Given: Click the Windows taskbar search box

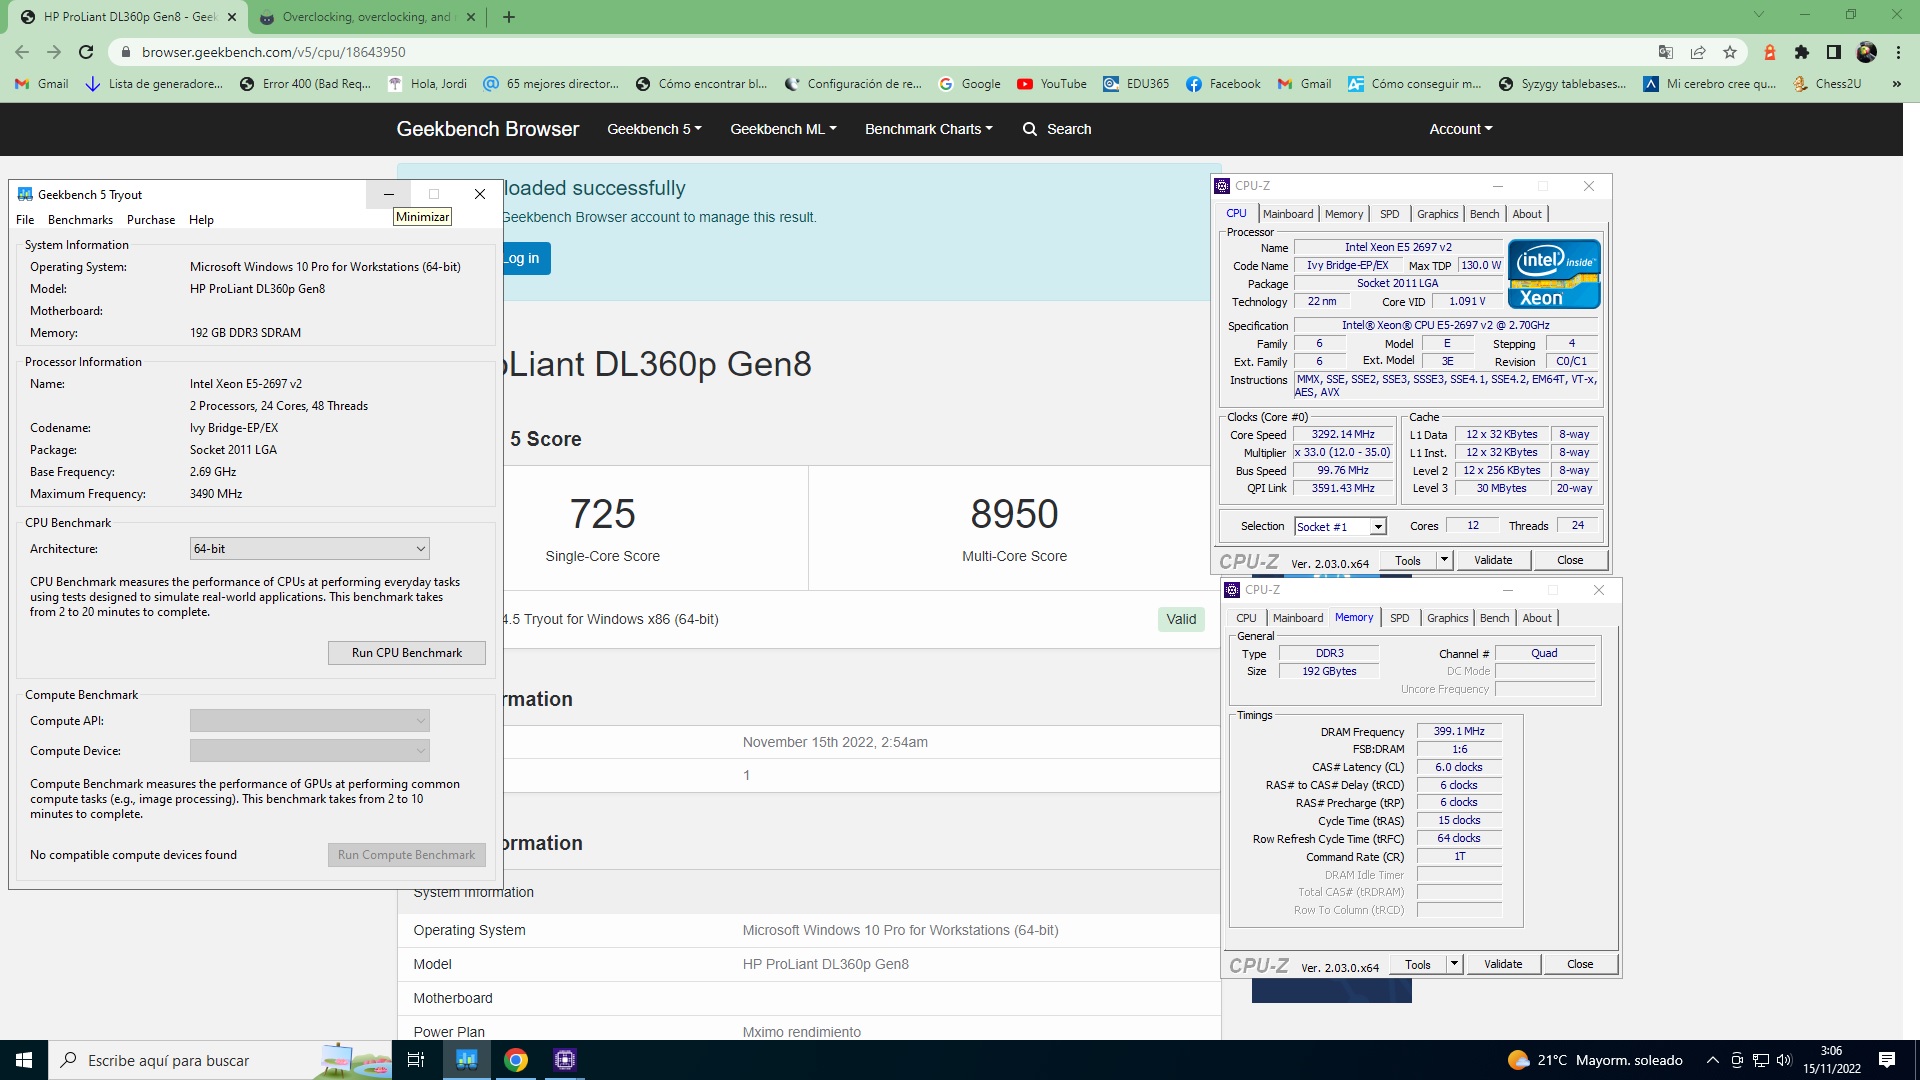Looking at the screenshot, I should pos(220,1060).
